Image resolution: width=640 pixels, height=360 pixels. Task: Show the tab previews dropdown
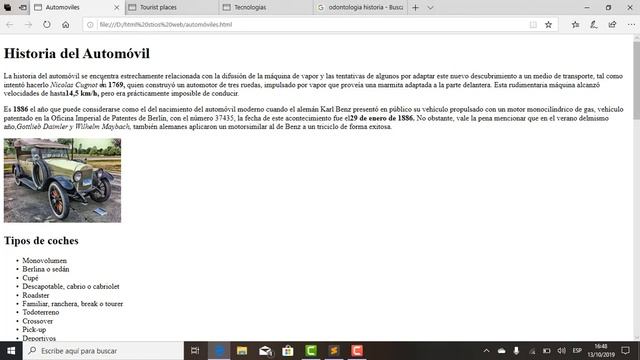tap(430, 7)
